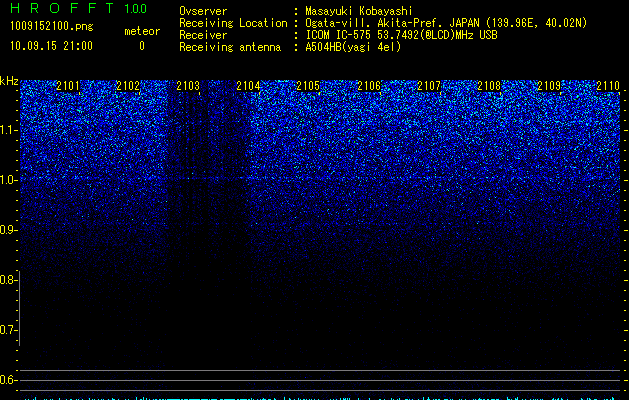Click the 2102 time marker
The height and width of the screenshot is (400, 629).
(128, 85)
